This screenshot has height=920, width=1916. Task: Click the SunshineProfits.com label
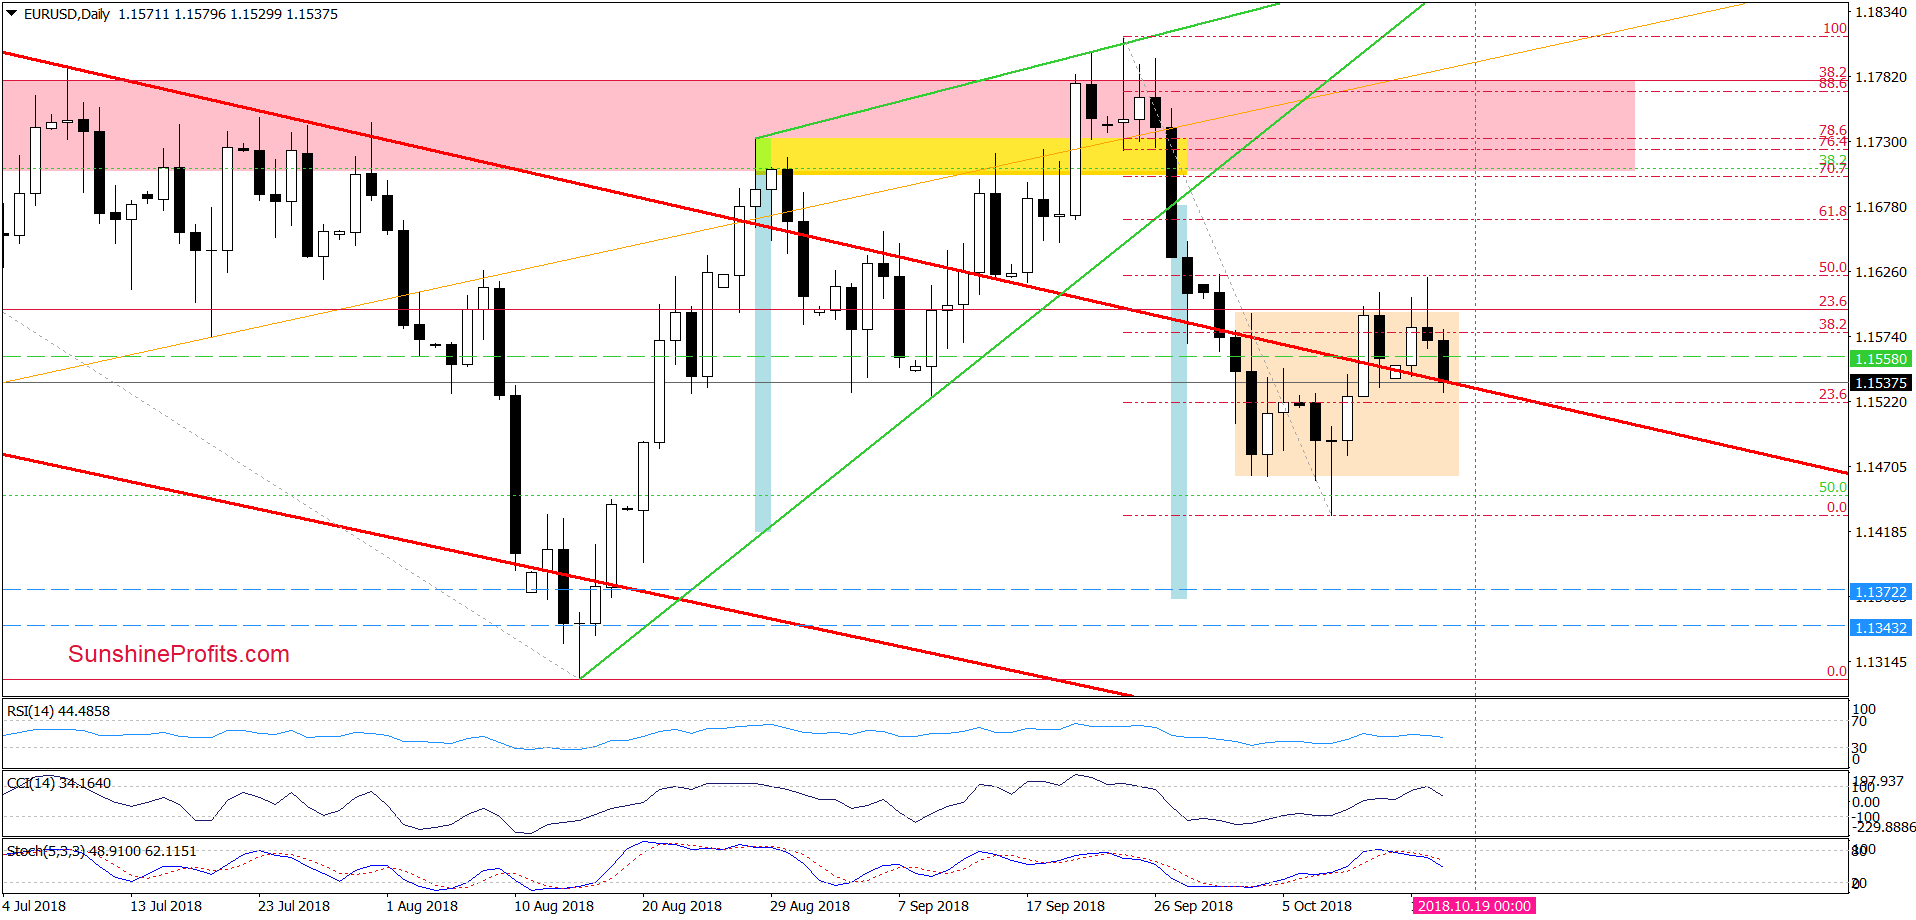click(x=179, y=654)
